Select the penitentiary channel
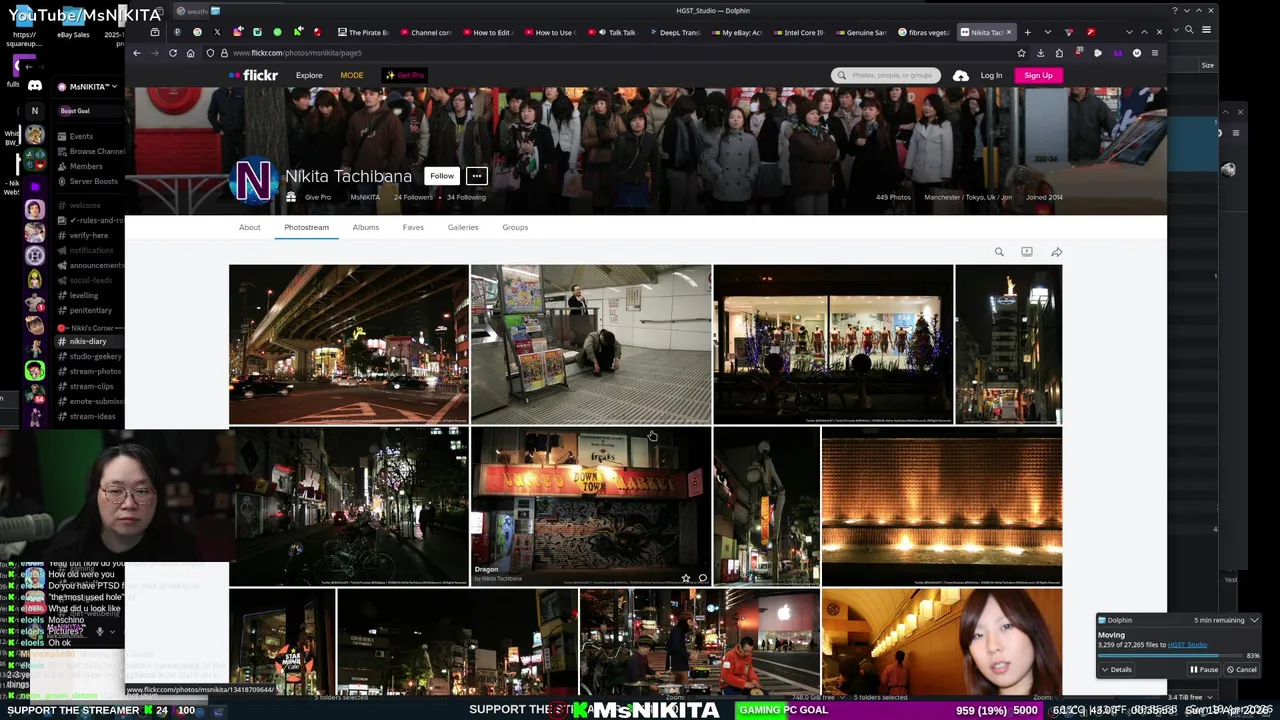Image resolution: width=1280 pixels, height=720 pixels. (x=90, y=310)
